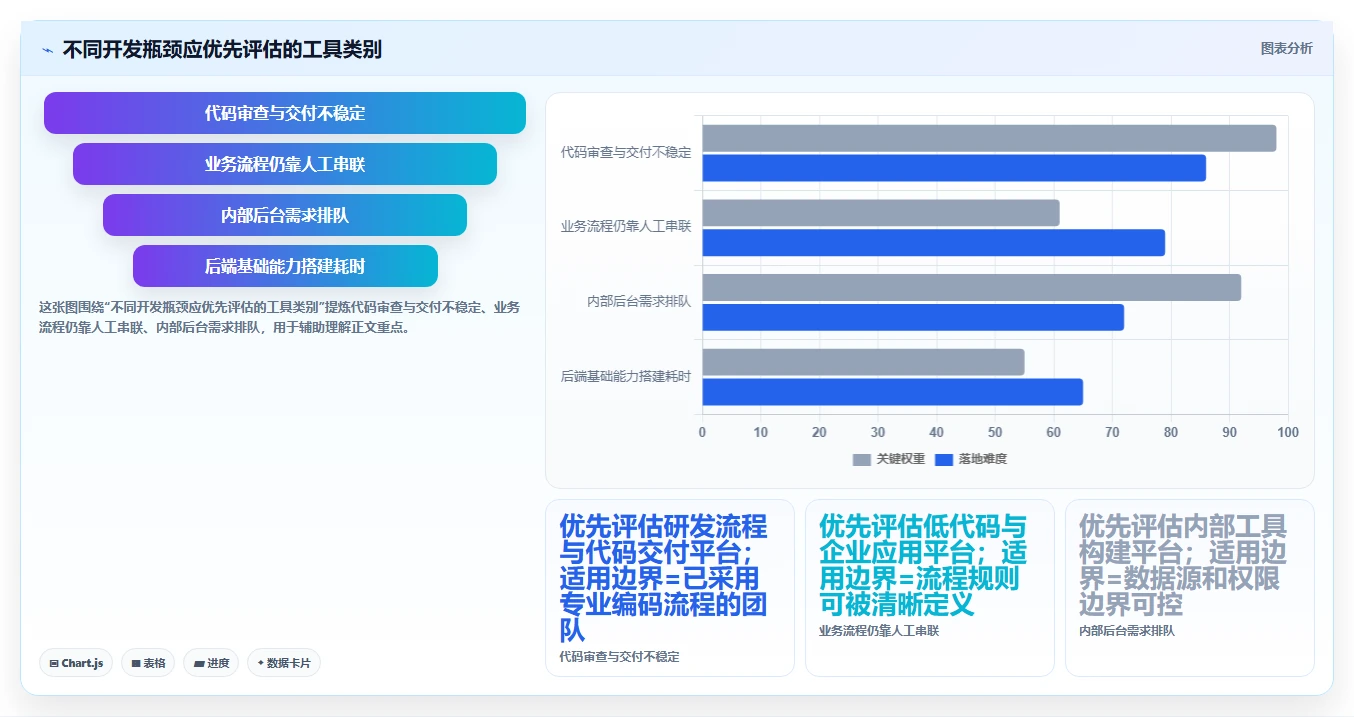Click the 数据卡片 tag chip

pyautogui.click(x=284, y=663)
